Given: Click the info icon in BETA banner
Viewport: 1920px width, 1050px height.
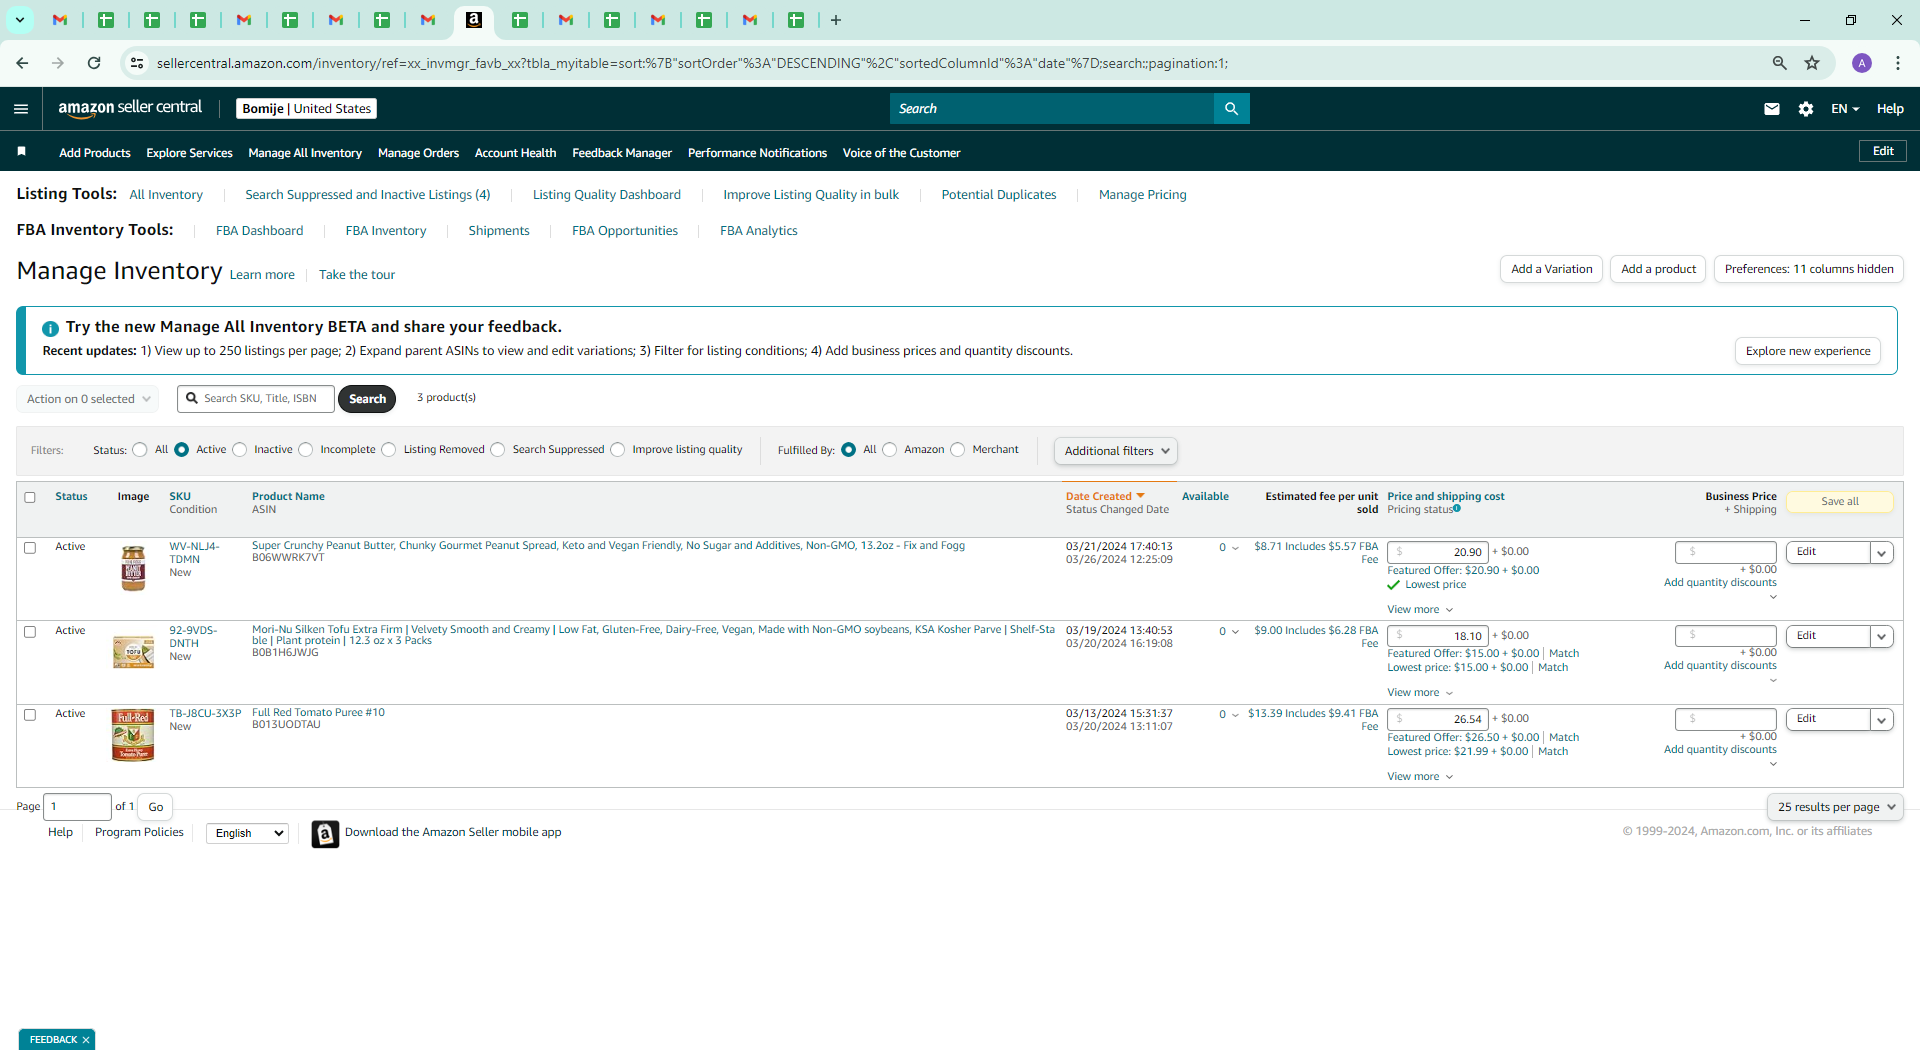Looking at the screenshot, I should click(50, 328).
